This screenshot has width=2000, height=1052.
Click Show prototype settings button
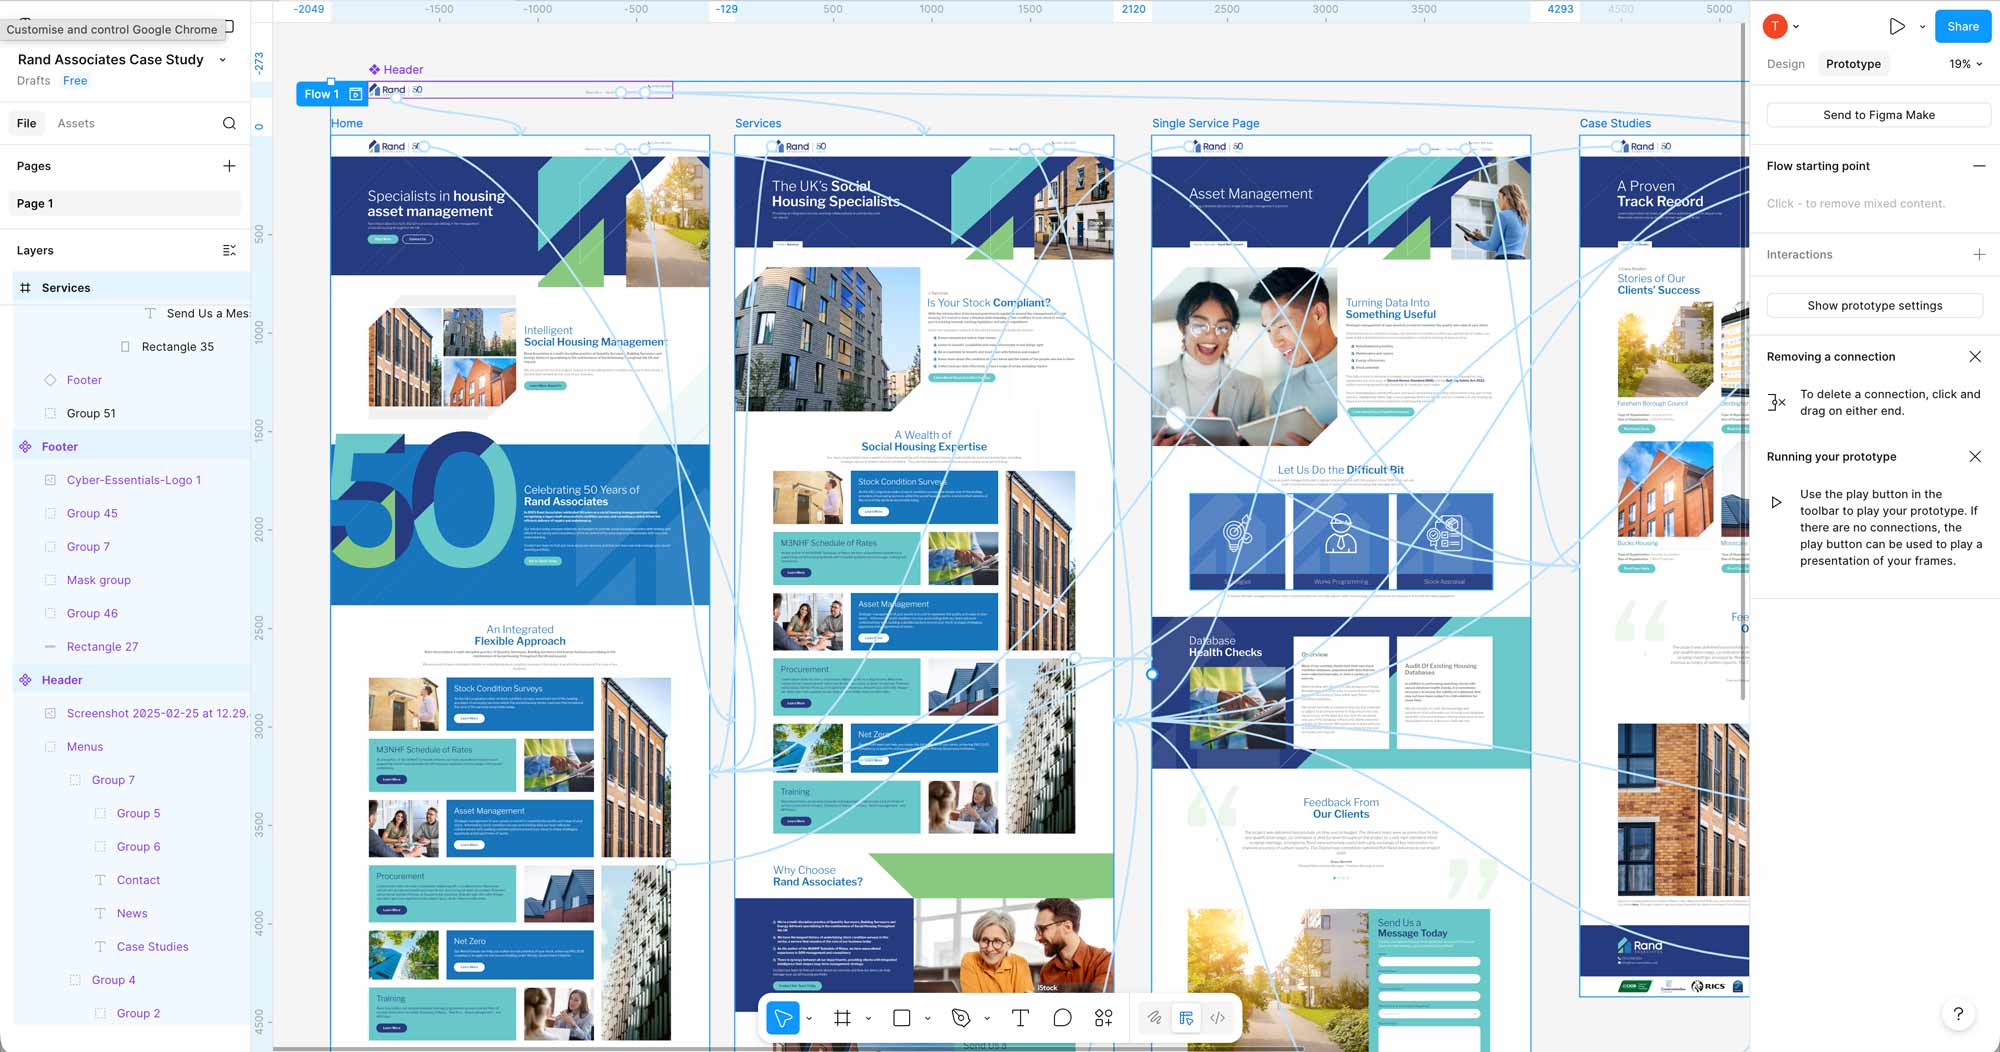point(1874,306)
